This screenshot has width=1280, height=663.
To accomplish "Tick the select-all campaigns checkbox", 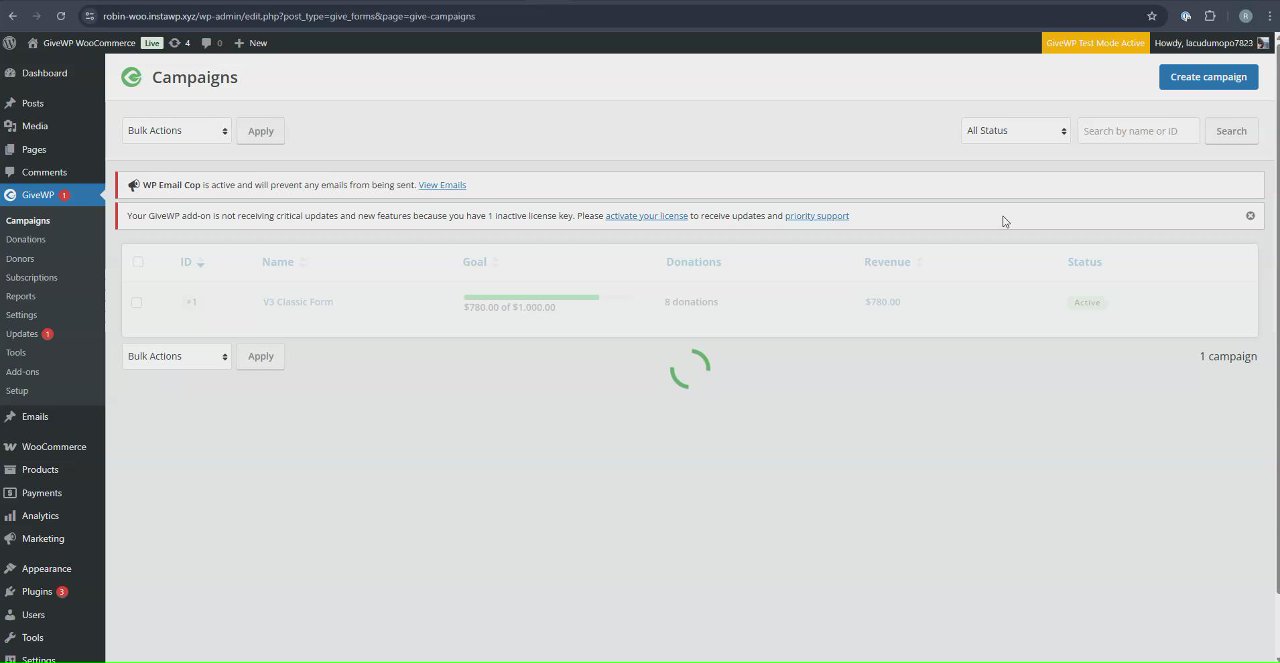I will [x=138, y=262].
